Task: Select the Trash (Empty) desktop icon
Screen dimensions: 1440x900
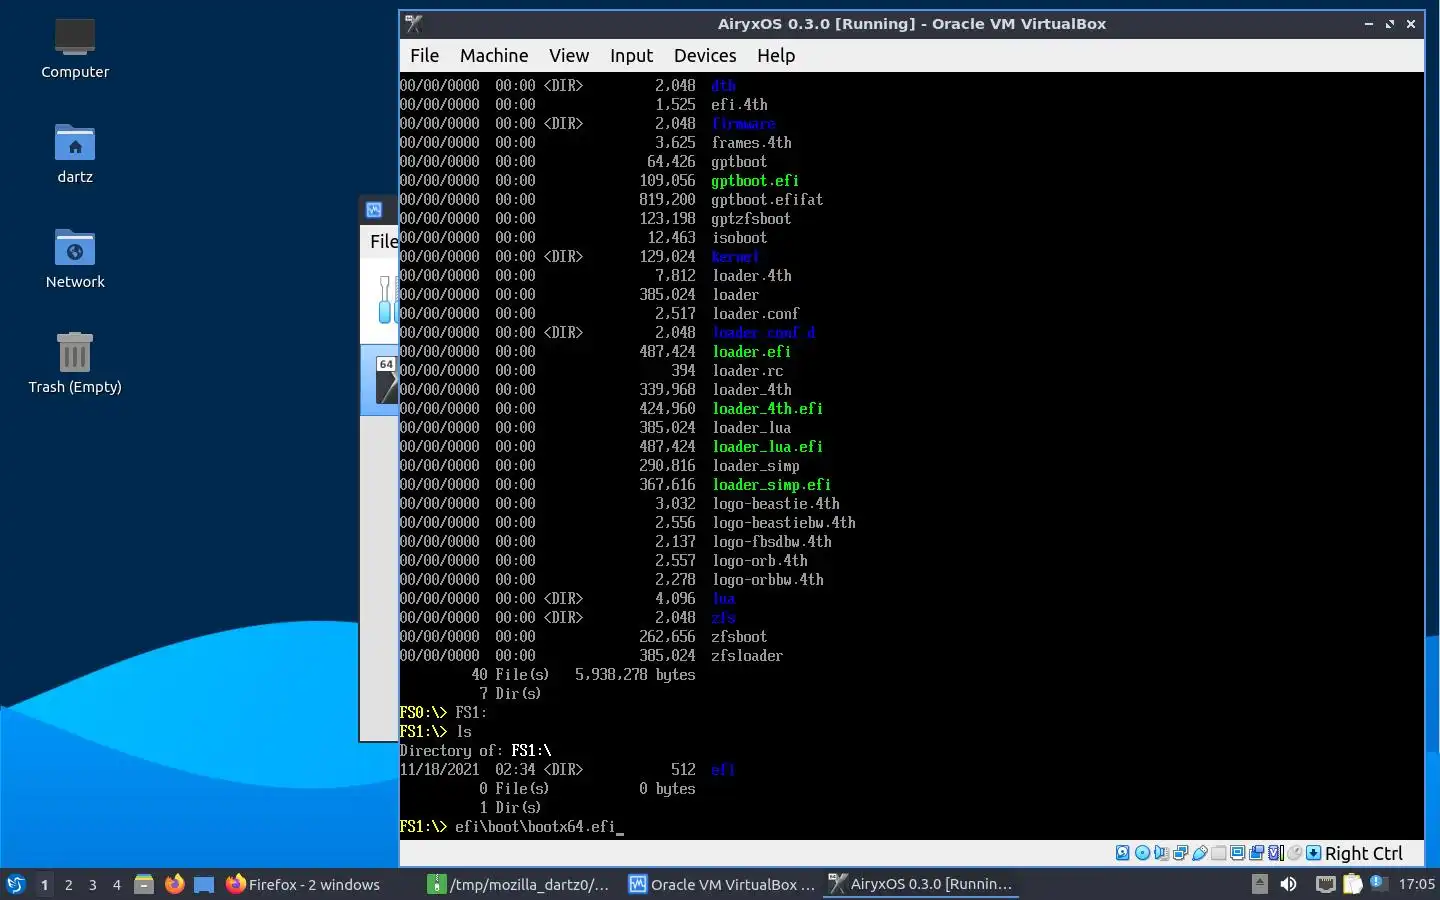Action: click(75, 363)
